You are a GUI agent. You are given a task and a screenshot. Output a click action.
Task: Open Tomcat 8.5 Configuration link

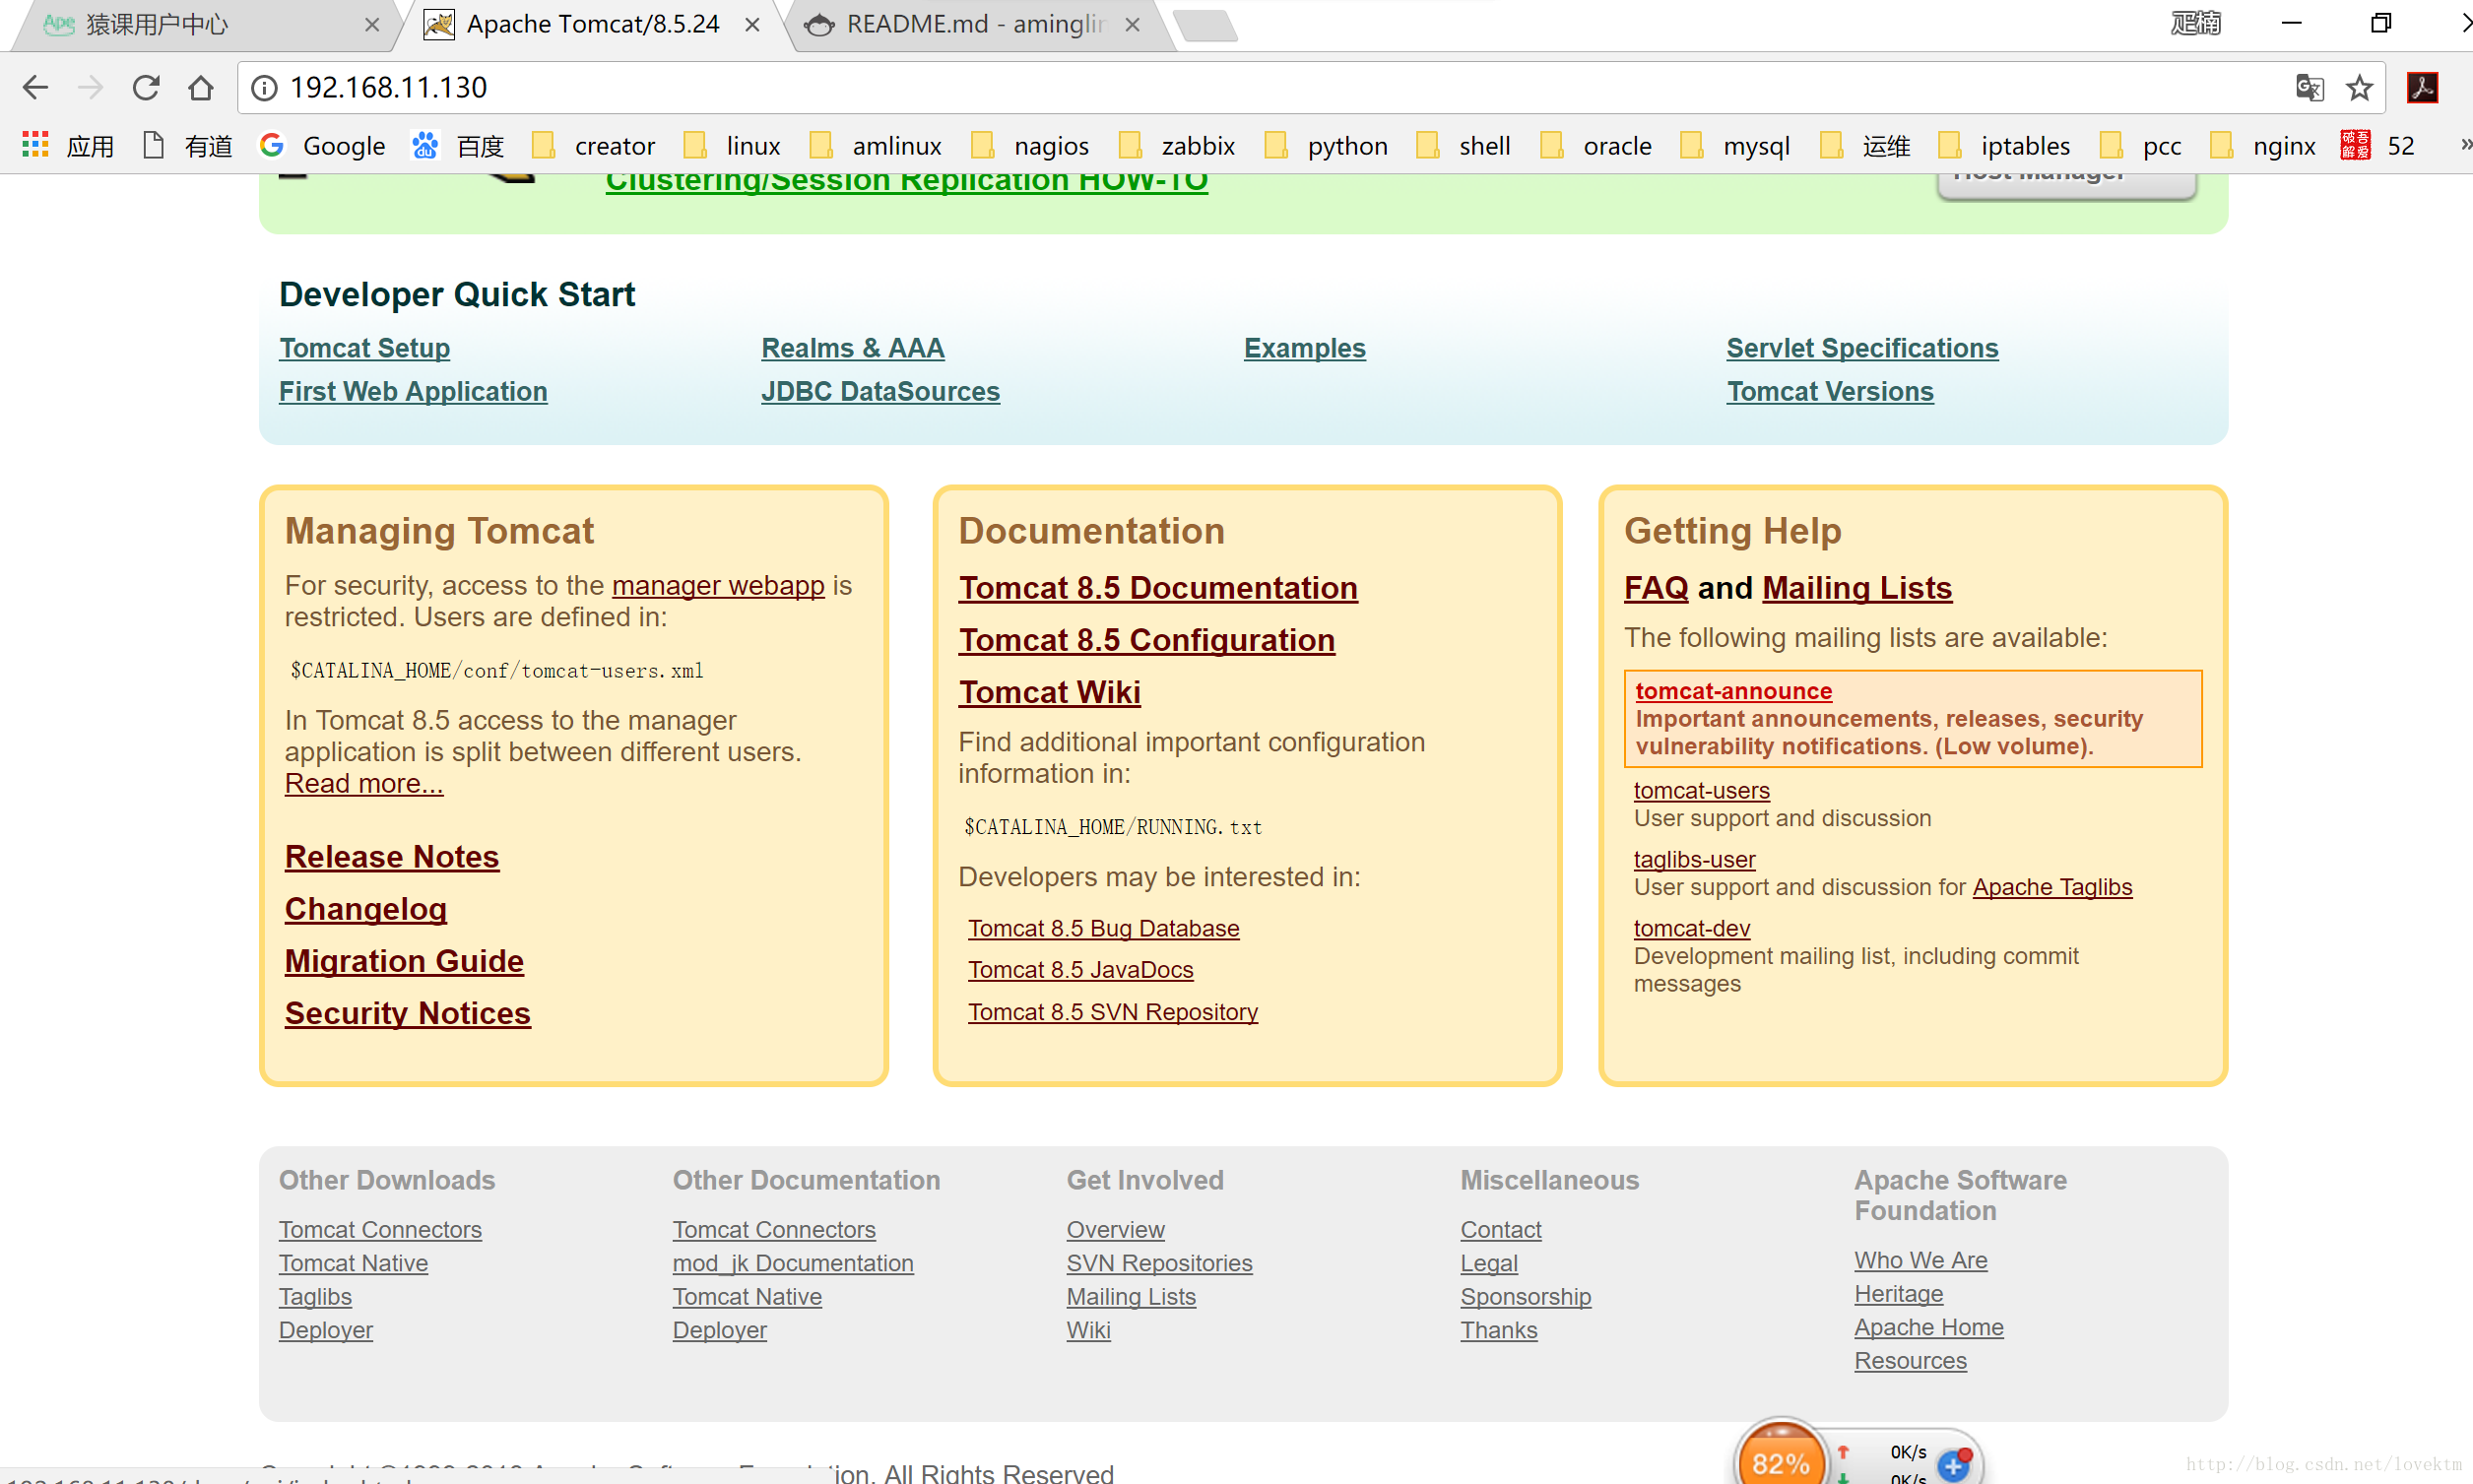tap(1147, 640)
